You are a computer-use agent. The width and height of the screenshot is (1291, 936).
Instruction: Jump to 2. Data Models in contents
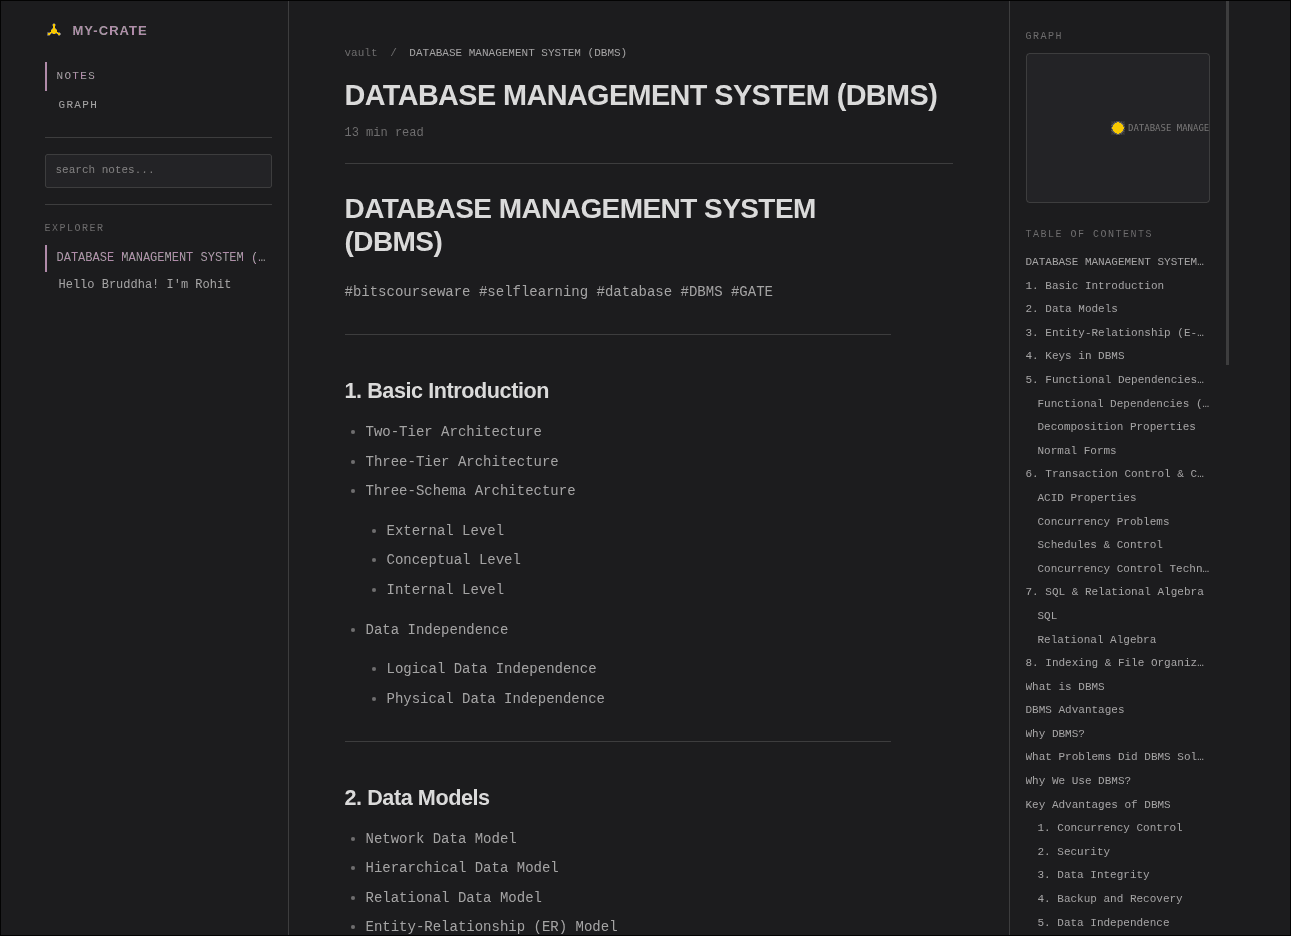click(1071, 309)
